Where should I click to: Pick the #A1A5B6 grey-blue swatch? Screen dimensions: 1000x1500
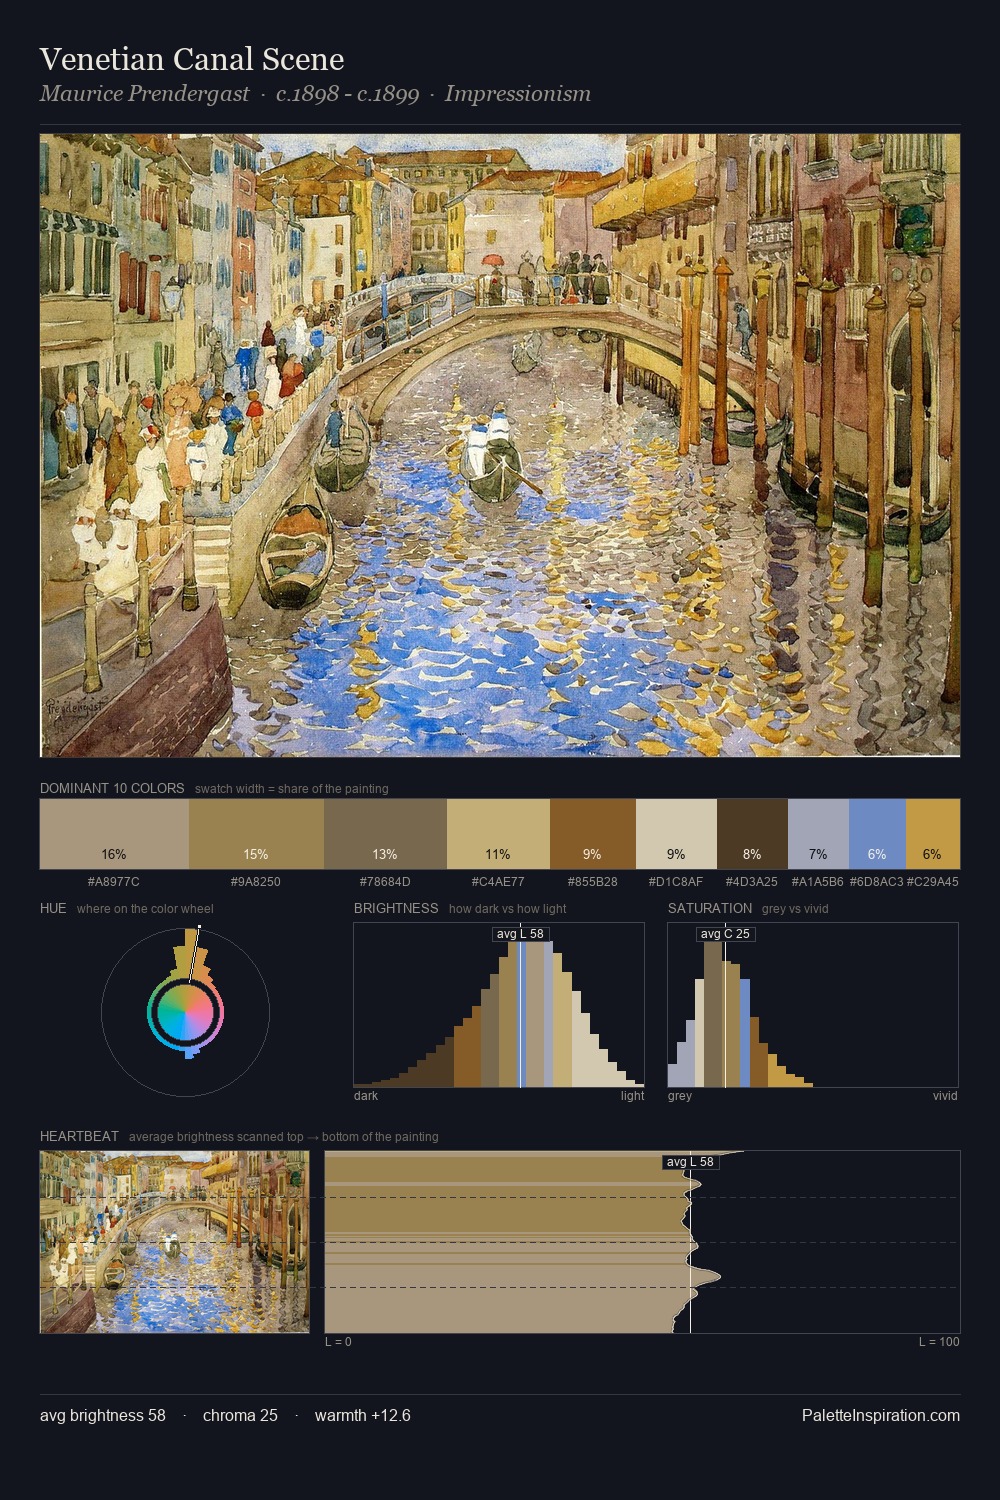pos(818,833)
